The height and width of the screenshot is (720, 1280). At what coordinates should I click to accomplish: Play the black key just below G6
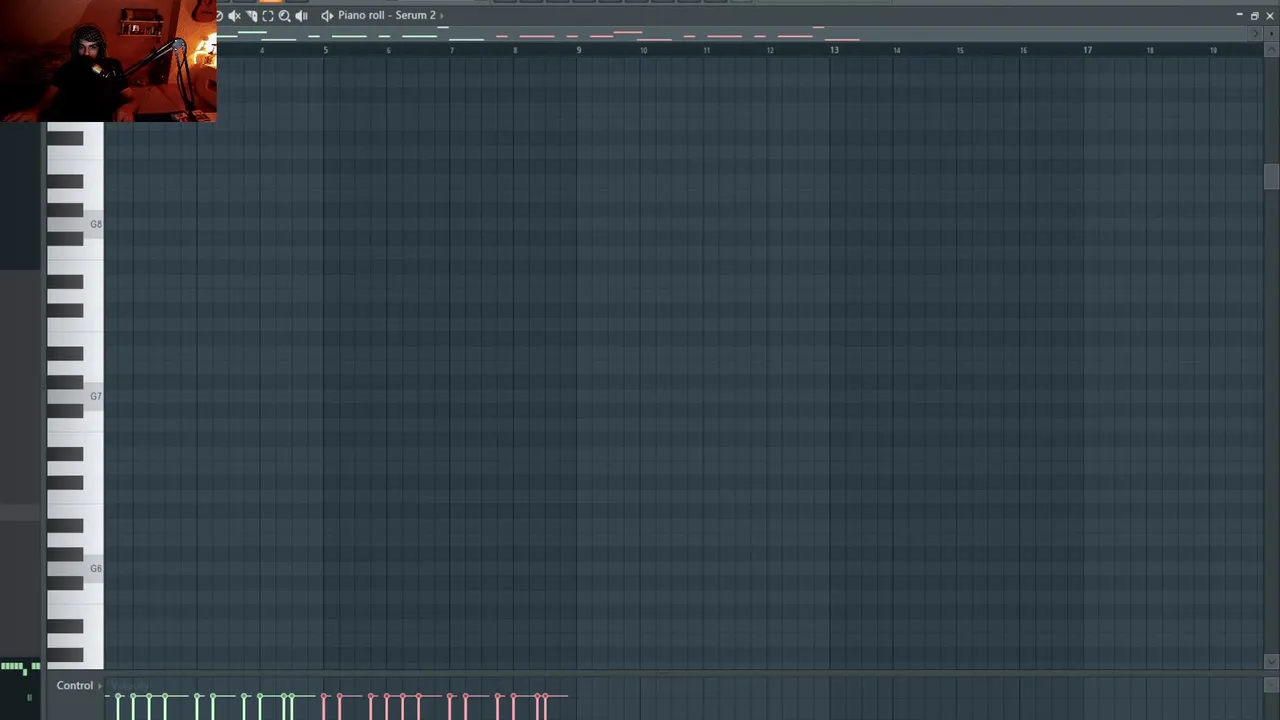pyautogui.click(x=65, y=583)
